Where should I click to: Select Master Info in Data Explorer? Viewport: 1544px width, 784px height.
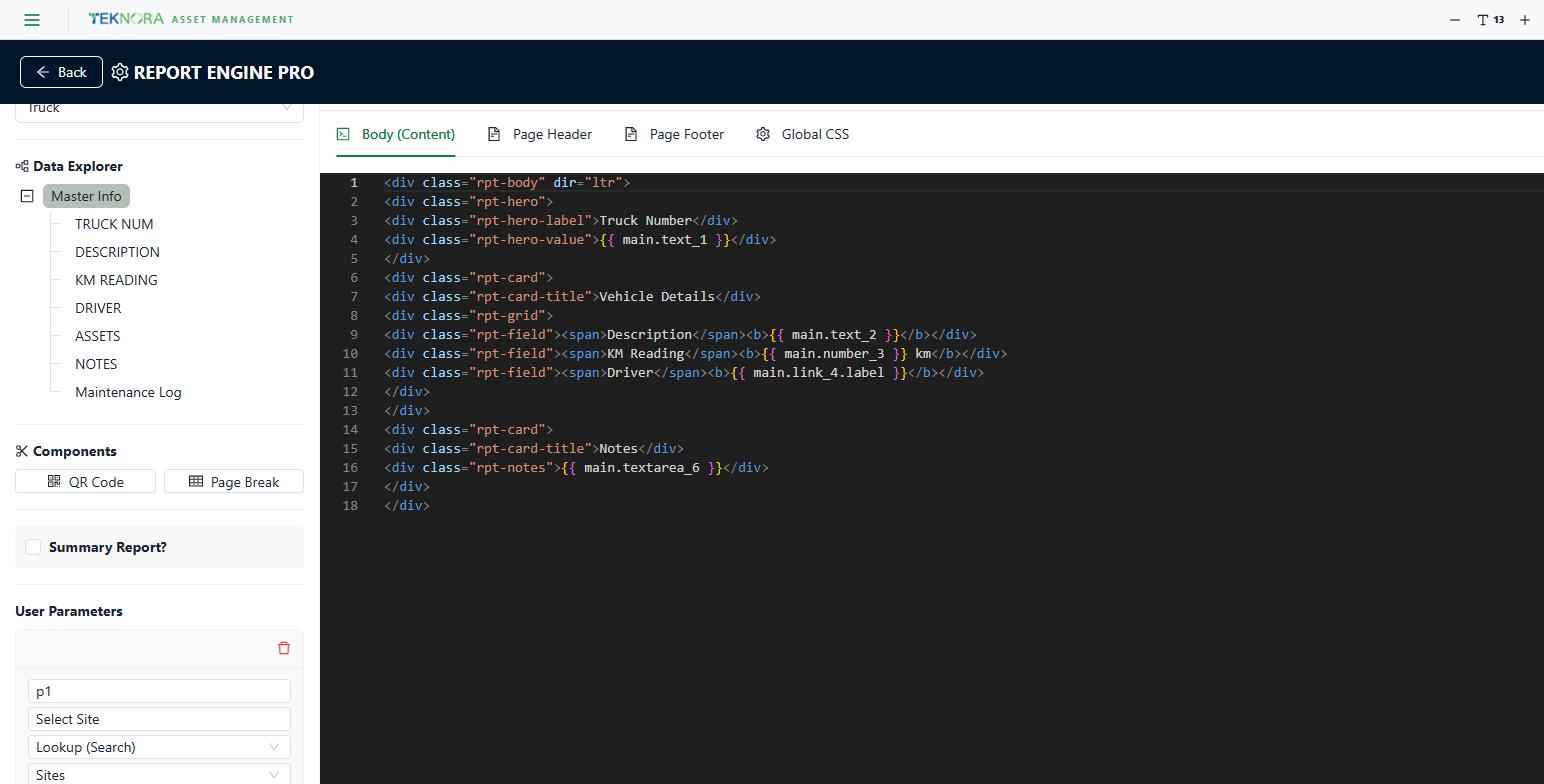click(86, 196)
